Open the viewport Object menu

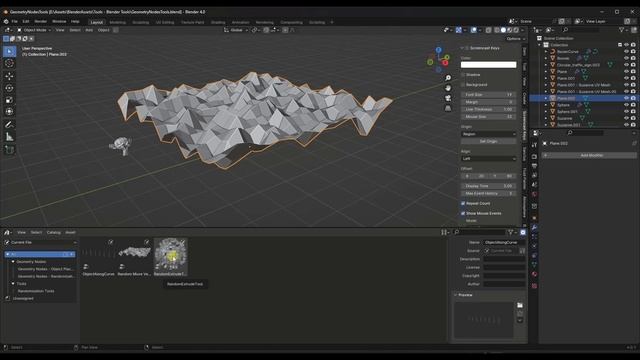pyautogui.click(x=103, y=30)
